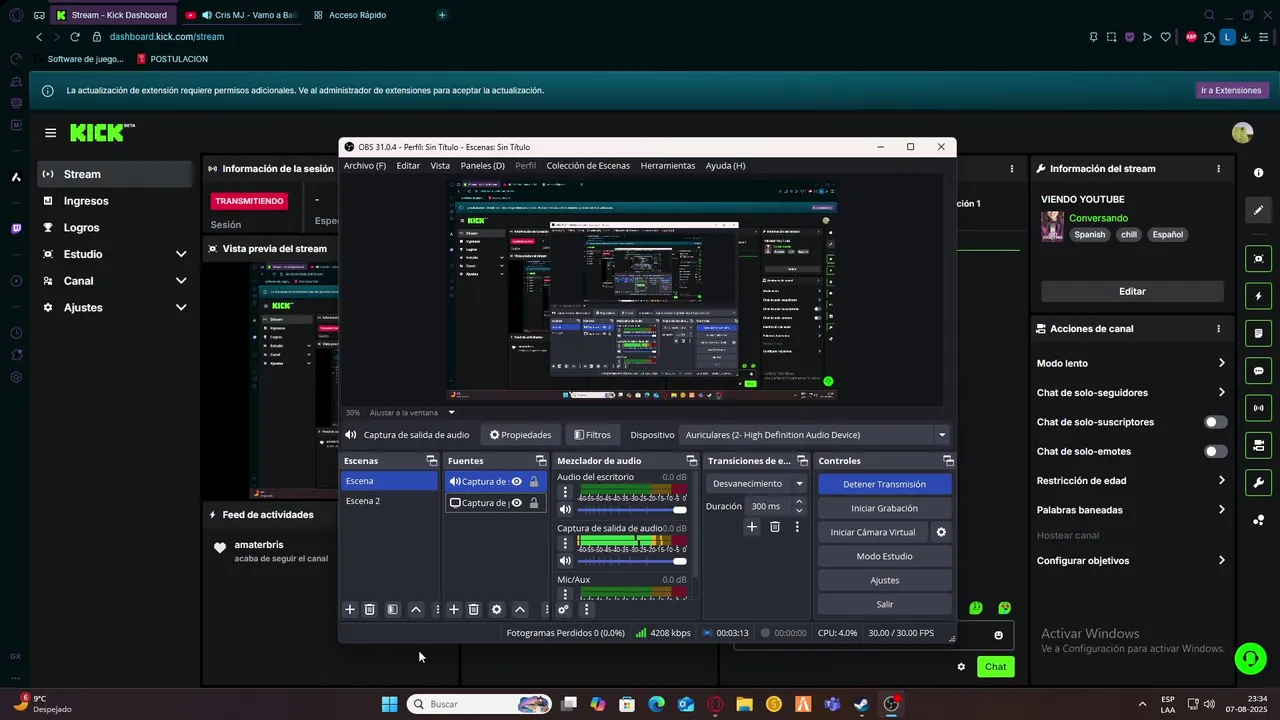The height and width of the screenshot is (720, 1280).
Task: Open green support headset bubble
Action: 1250,658
